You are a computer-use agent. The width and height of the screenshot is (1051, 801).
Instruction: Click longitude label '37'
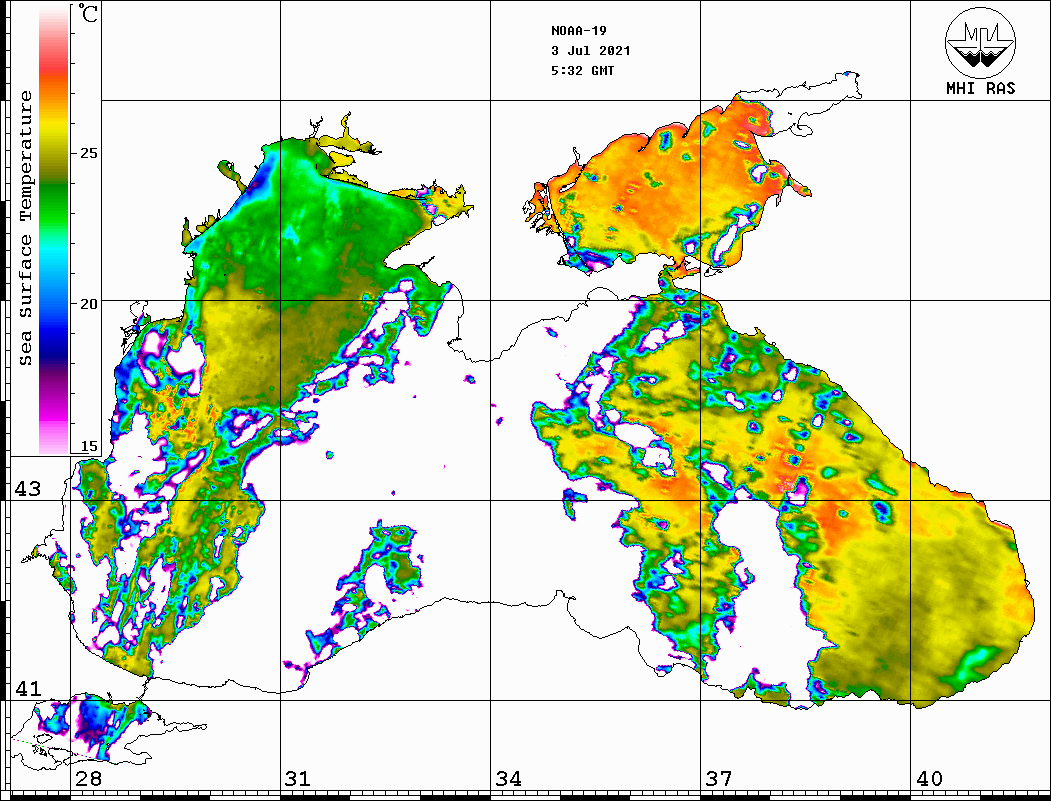[x=719, y=779]
